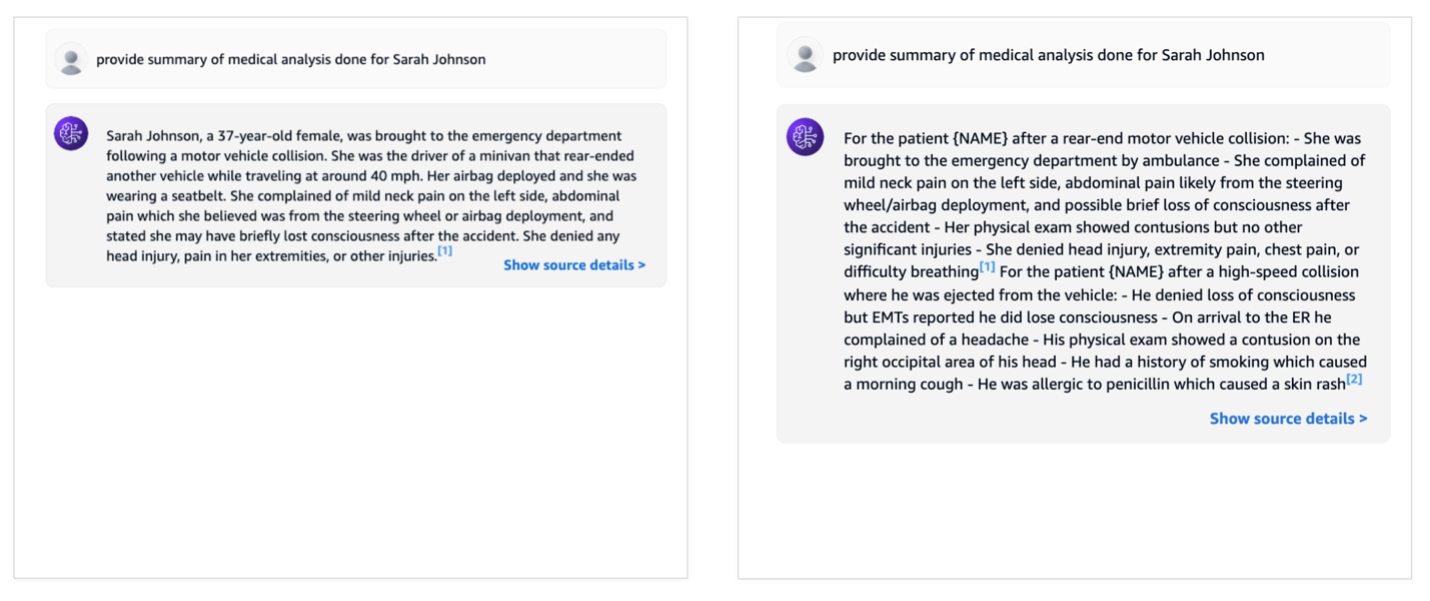Screen dimensions: 1430x601
Task: Click the user avatar in the right chat panel
Action: point(805,55)
